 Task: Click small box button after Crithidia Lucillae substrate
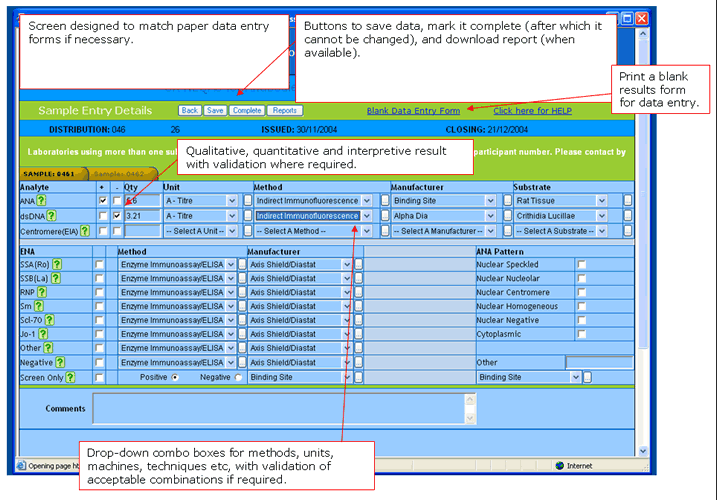pos(628,215)
